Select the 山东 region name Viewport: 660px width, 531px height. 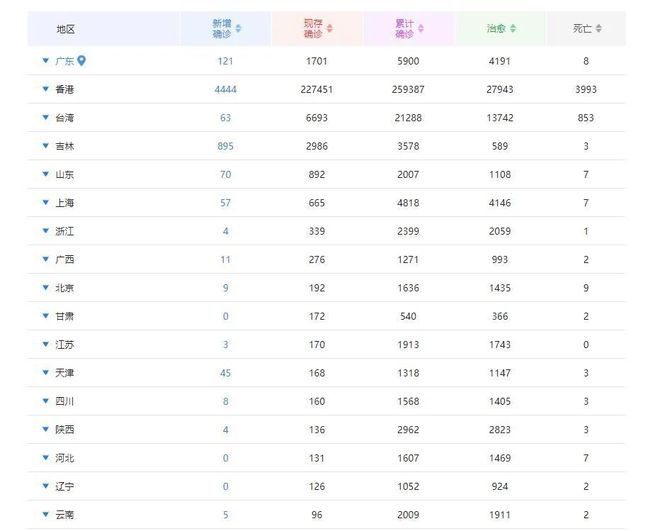[x=65, y=175]
